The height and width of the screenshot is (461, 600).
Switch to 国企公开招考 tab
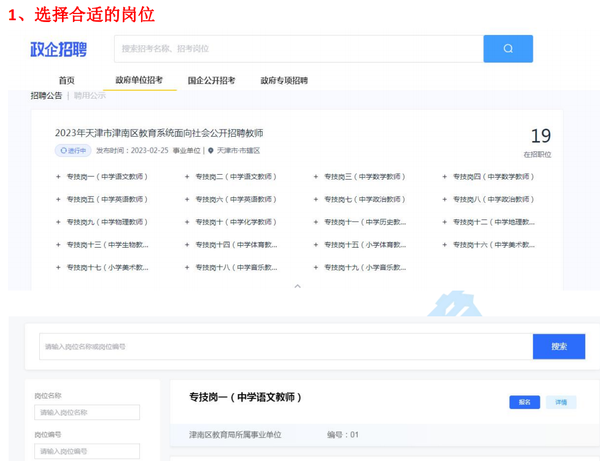211,80
